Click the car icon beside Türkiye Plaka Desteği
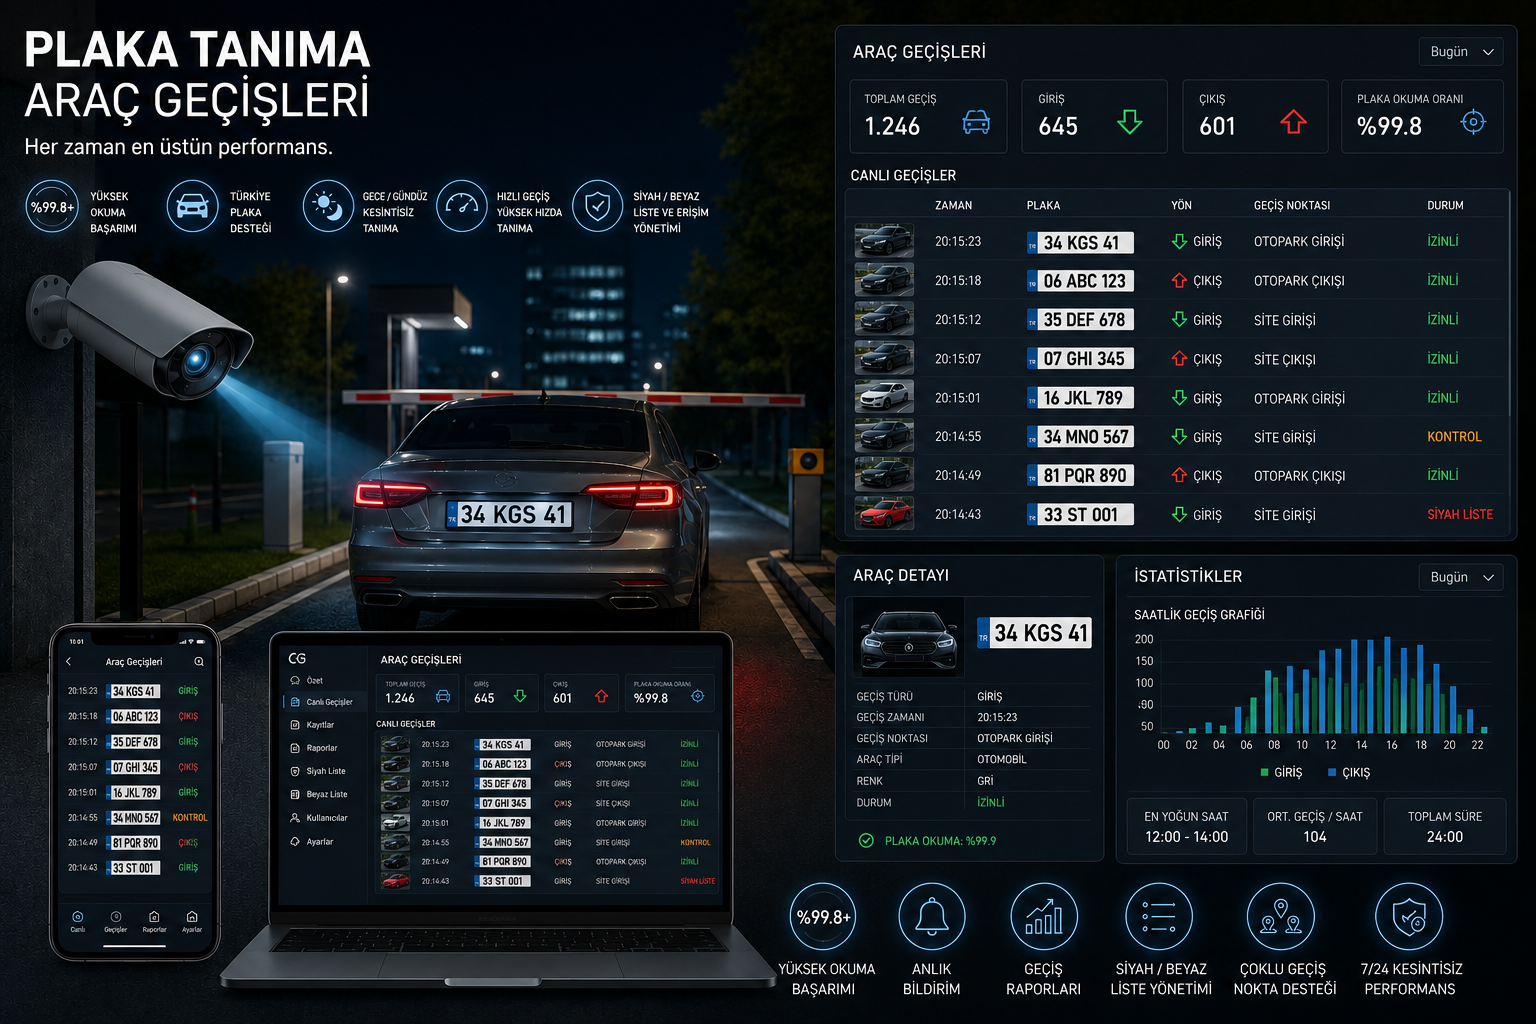Screen dimensions: 1536x1024 192,207
